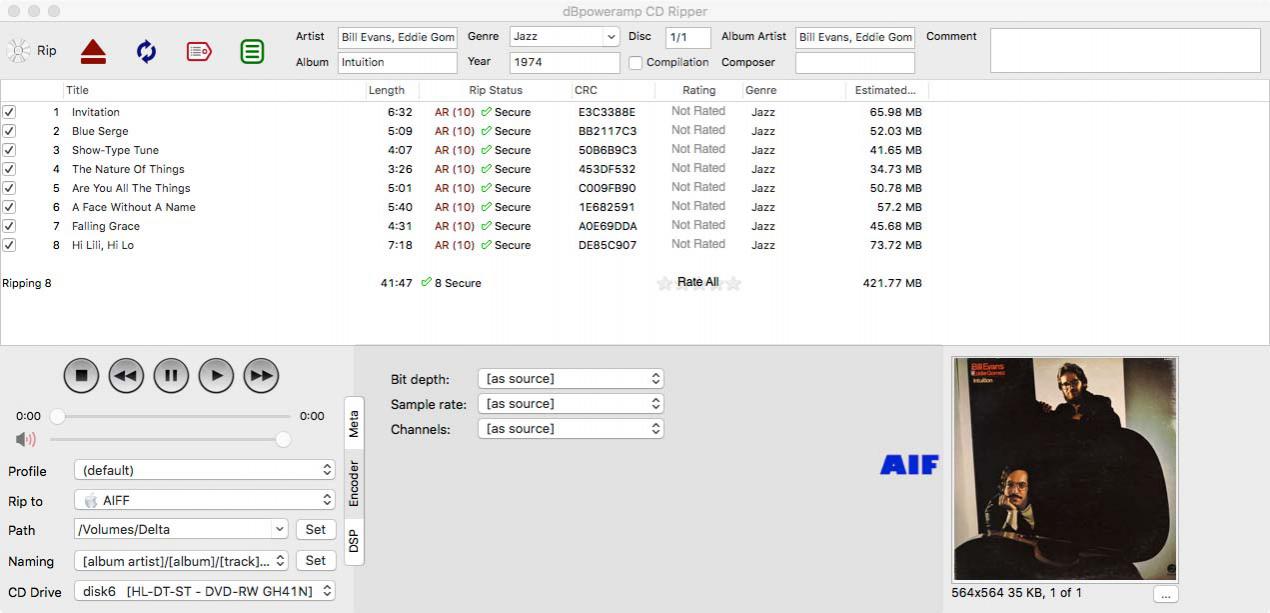Skip to the next track

click(261, 376)
